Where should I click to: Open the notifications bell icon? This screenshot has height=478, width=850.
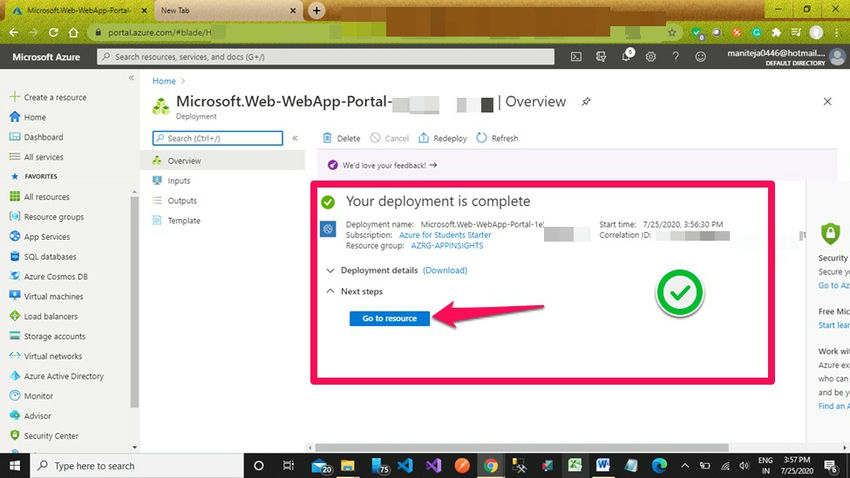tap(626, 56)
